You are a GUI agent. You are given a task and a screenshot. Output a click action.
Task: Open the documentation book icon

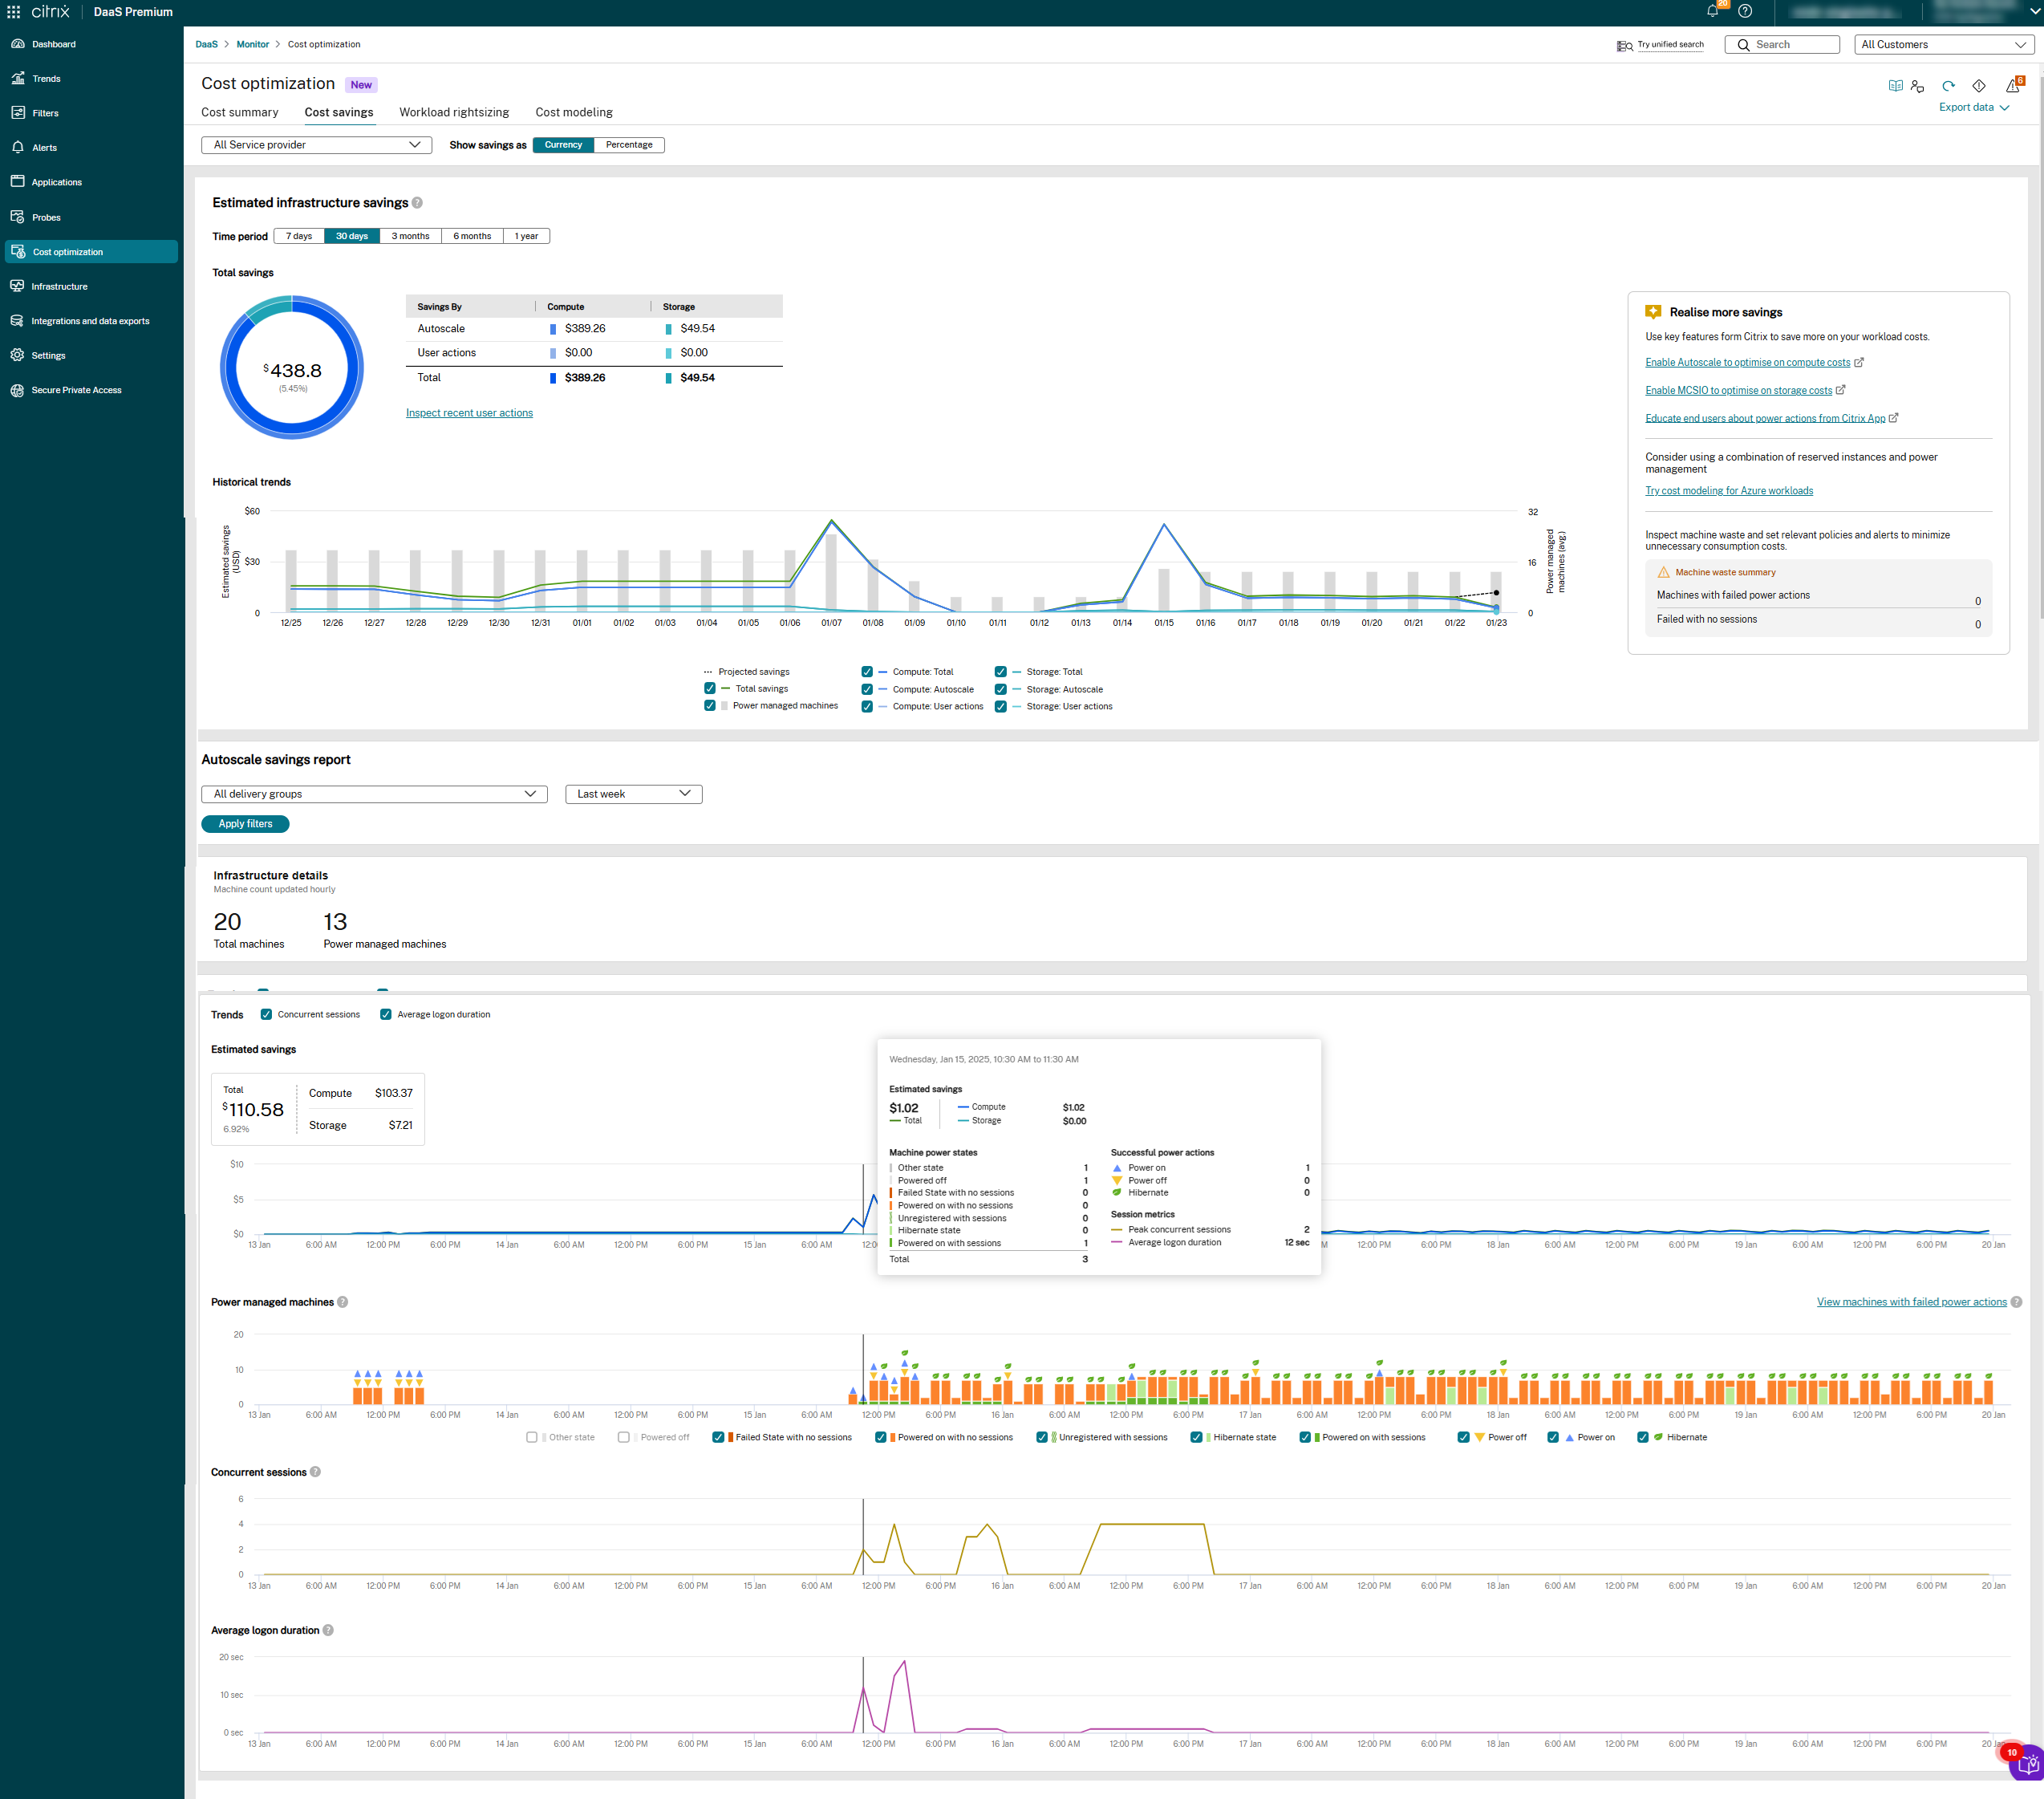pos(1895,86)
